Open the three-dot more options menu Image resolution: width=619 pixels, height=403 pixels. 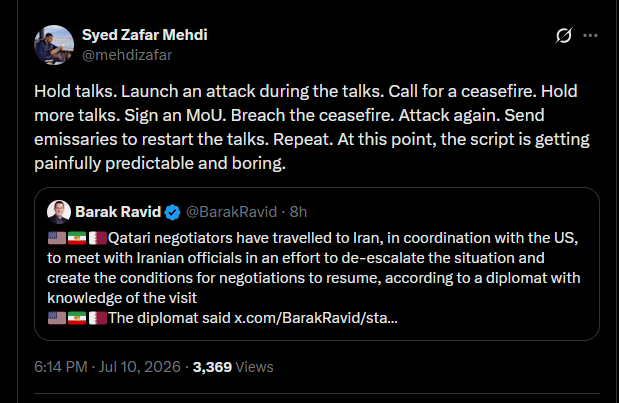590,36
